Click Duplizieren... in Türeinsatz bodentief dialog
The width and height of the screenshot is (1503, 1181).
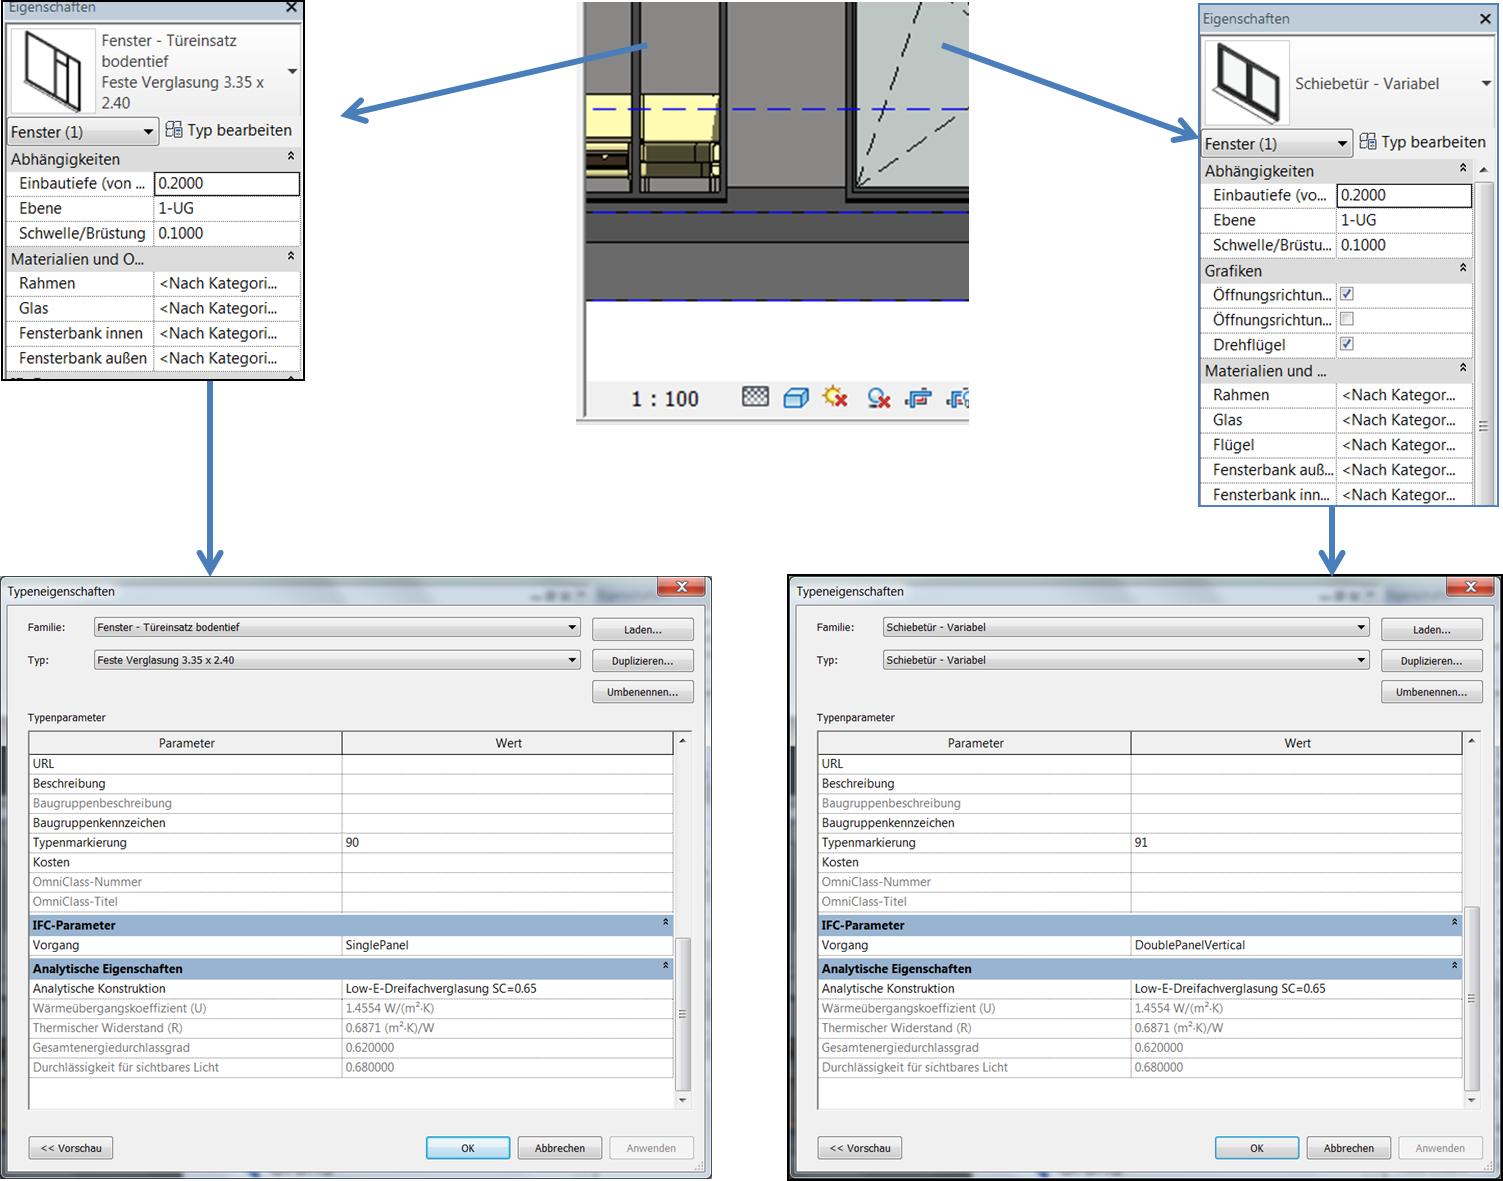click(x=643, y=661)
